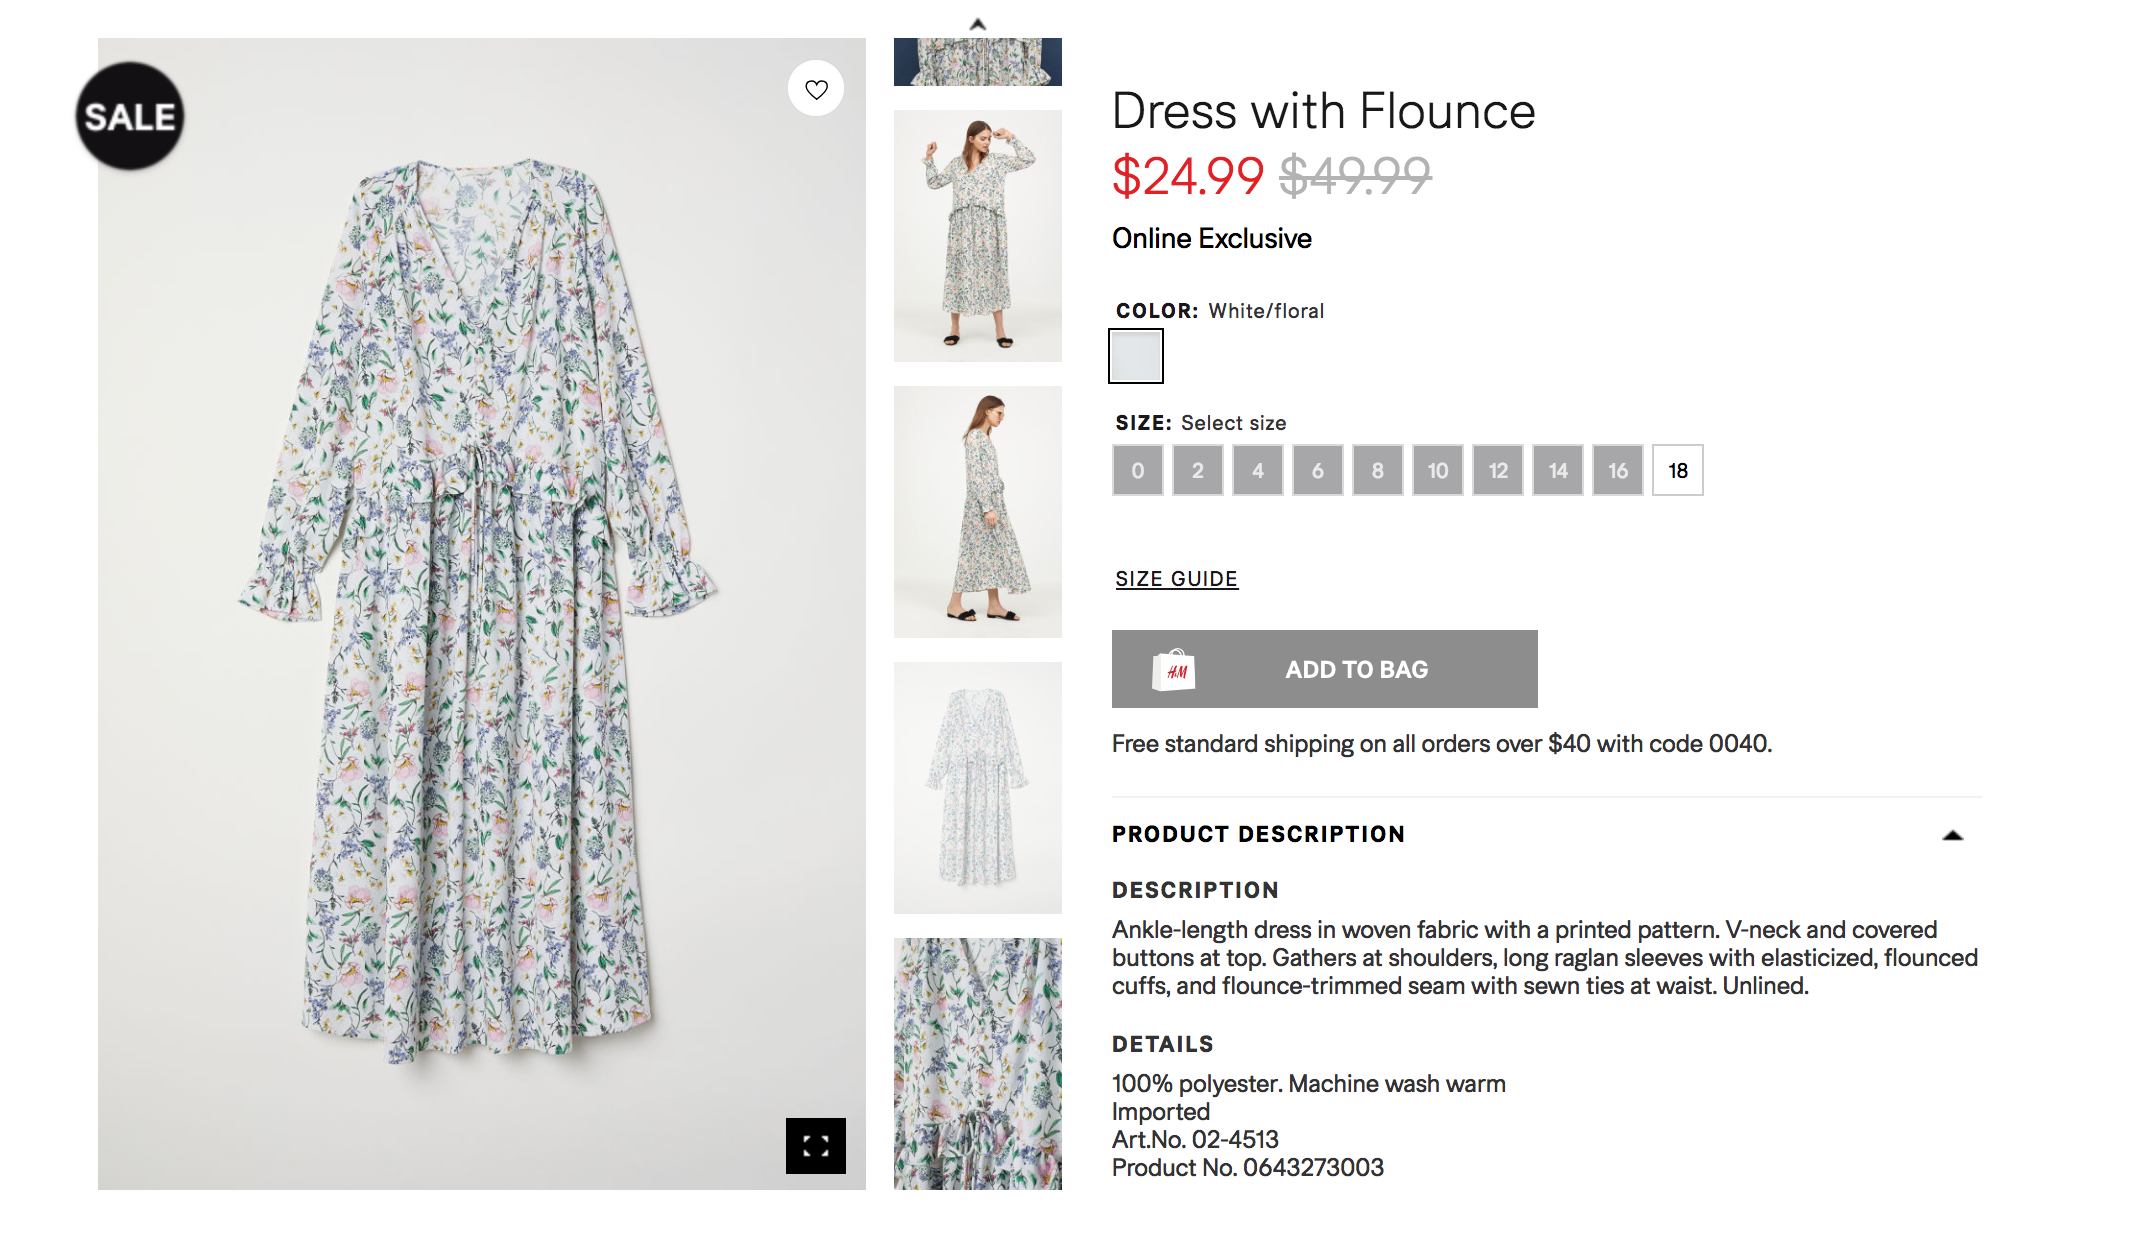The width and height of the screenshot is (2136, 1248).
Task: Select size 14 option
Action: pyautogui.click(x=1557, y=470)
